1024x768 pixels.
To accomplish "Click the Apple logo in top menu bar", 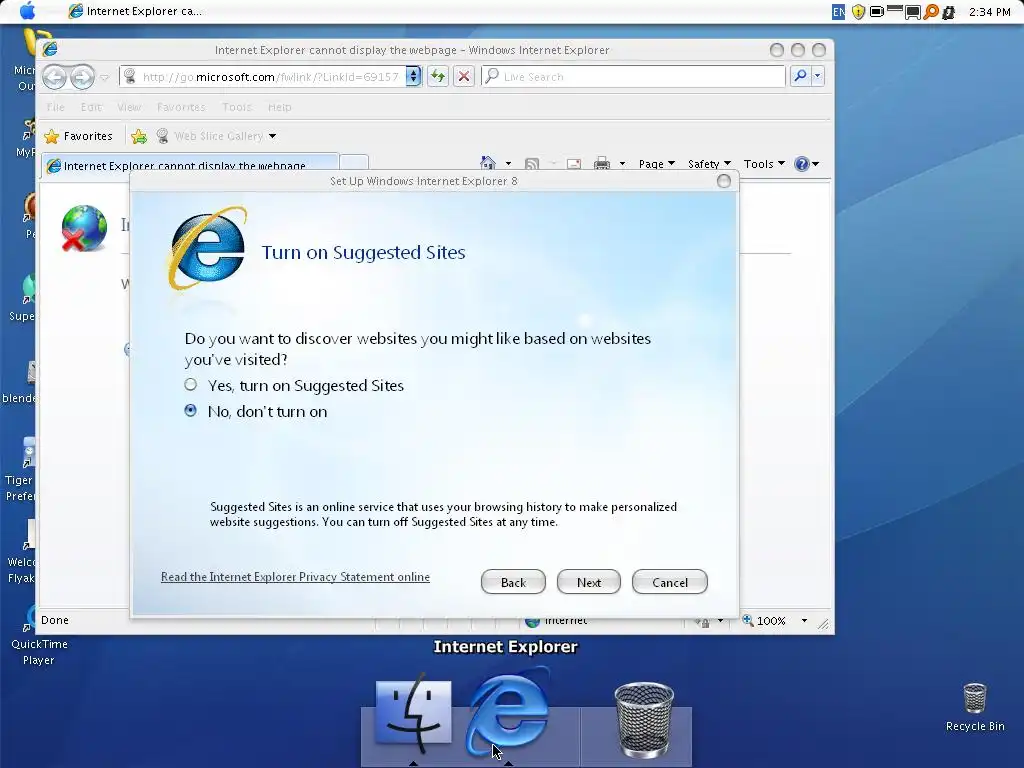I will (x=27, y=11).
